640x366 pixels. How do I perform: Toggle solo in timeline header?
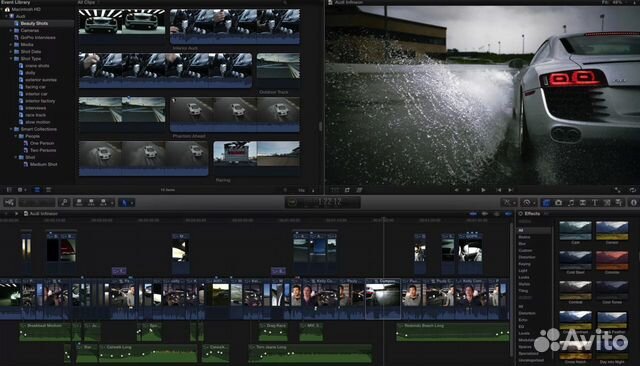click(496, 213)
